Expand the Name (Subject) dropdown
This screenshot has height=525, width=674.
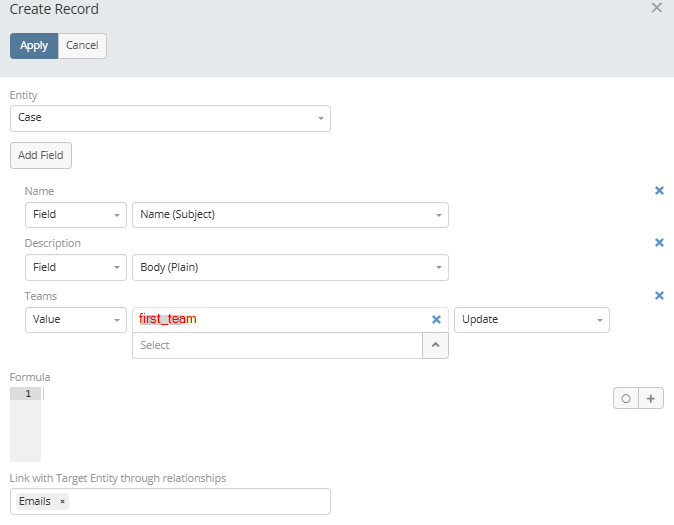(x=290, y=215)
